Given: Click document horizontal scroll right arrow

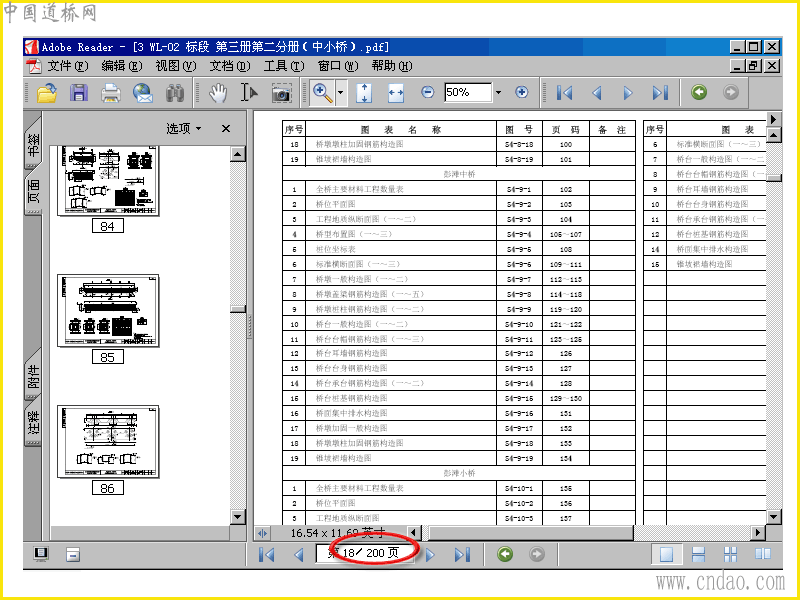Looking at the screenshot, I should pyautogui.click(x=758, y=533).
